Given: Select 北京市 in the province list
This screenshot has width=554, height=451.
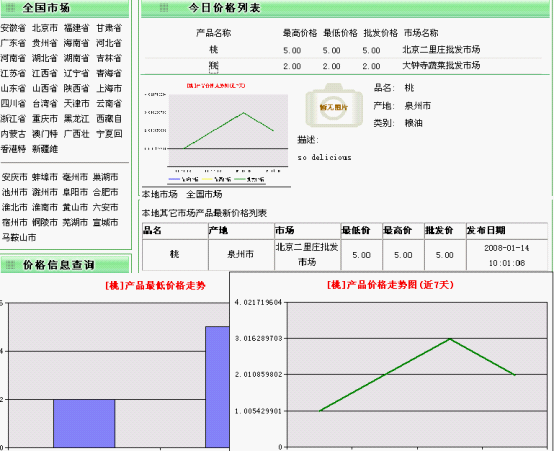Looking at the screenshot, I should tap(45, 28).
